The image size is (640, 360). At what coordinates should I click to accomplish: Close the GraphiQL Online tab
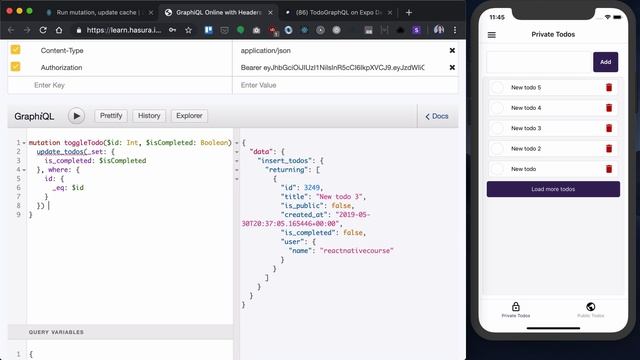tap(270, 13)
